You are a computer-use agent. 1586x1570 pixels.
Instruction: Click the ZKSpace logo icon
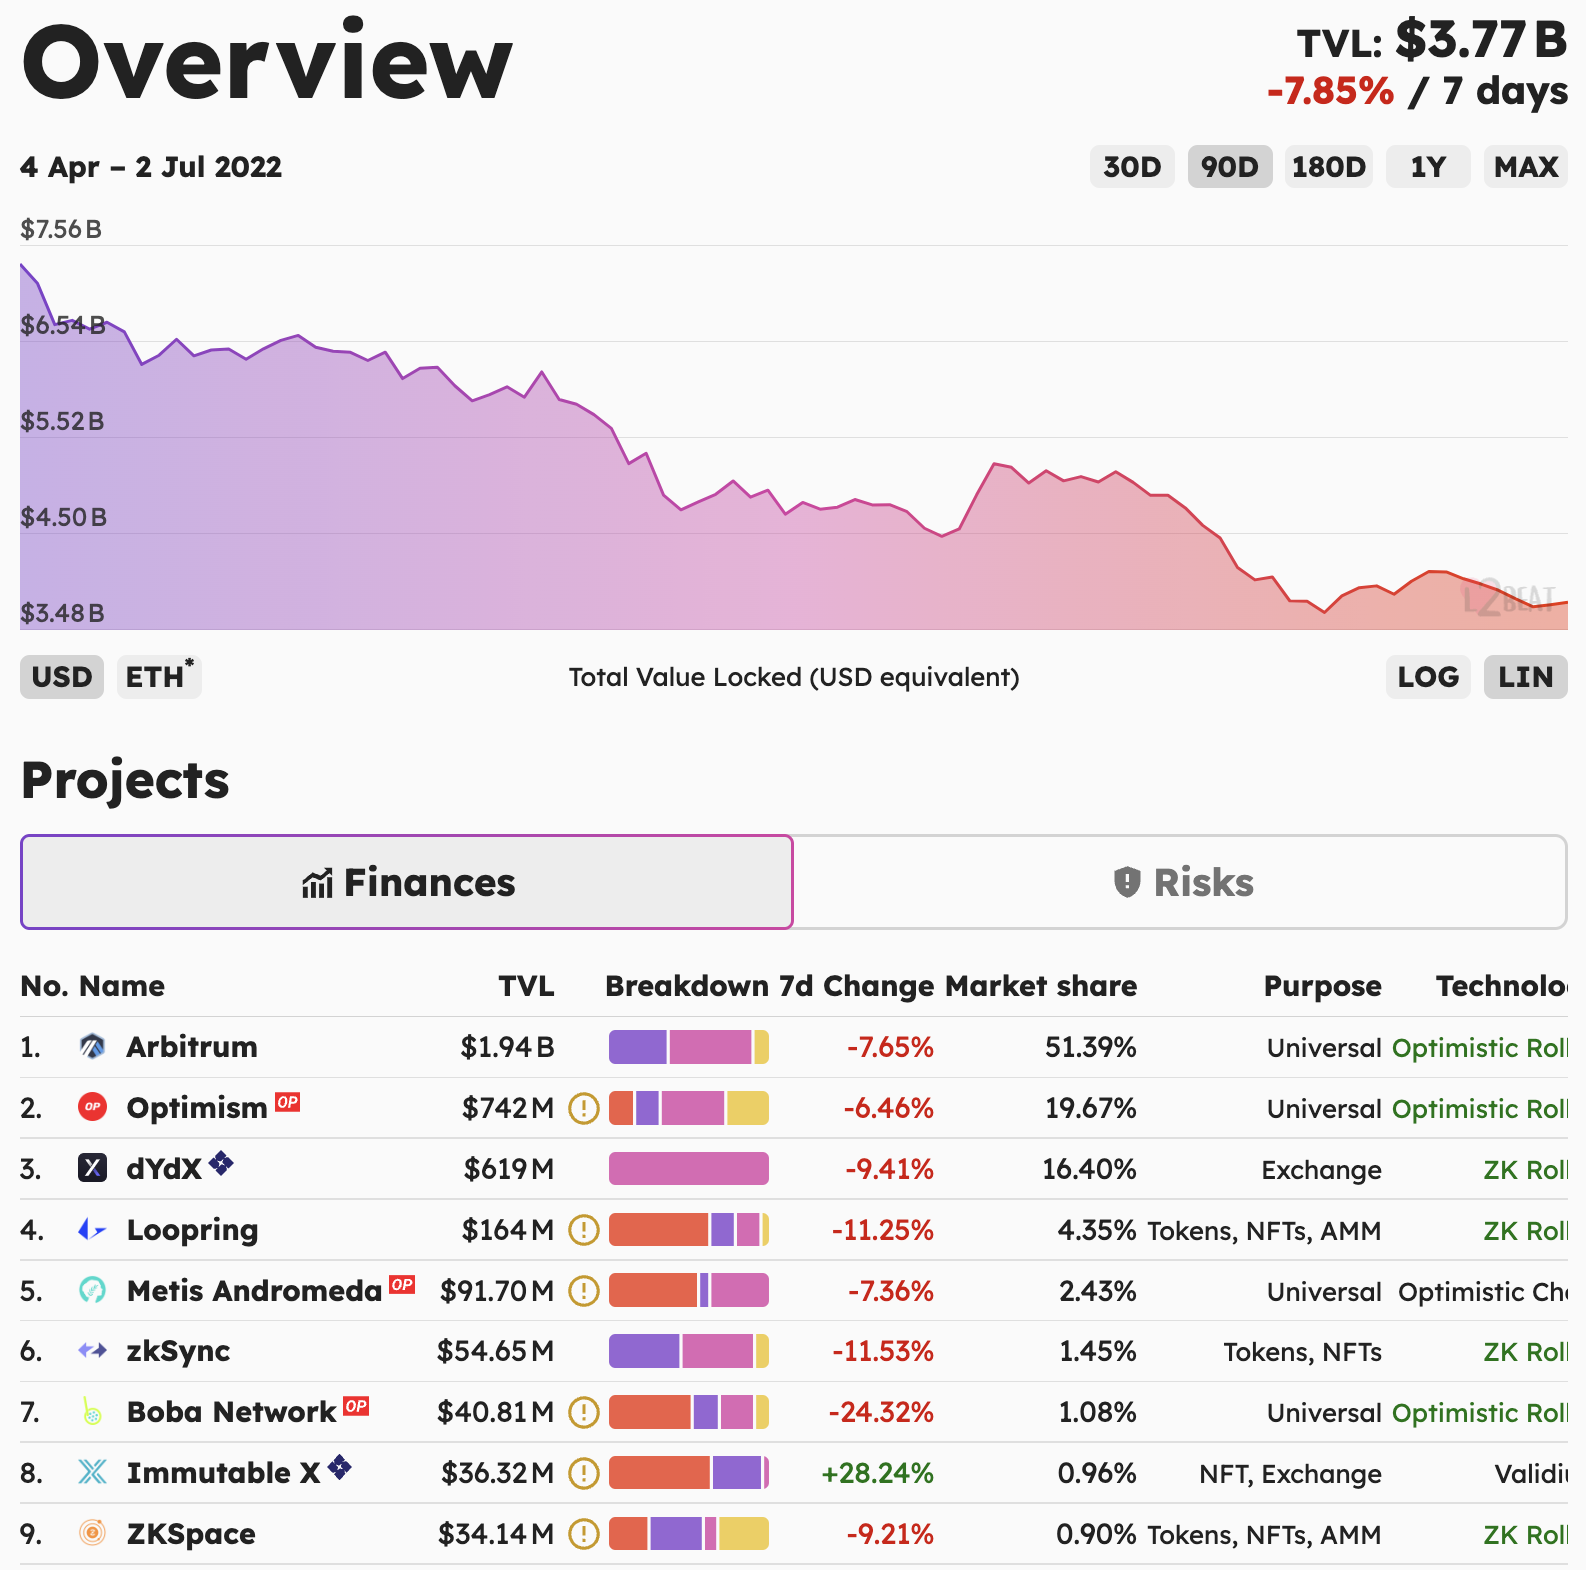[x=92, y=1533]
